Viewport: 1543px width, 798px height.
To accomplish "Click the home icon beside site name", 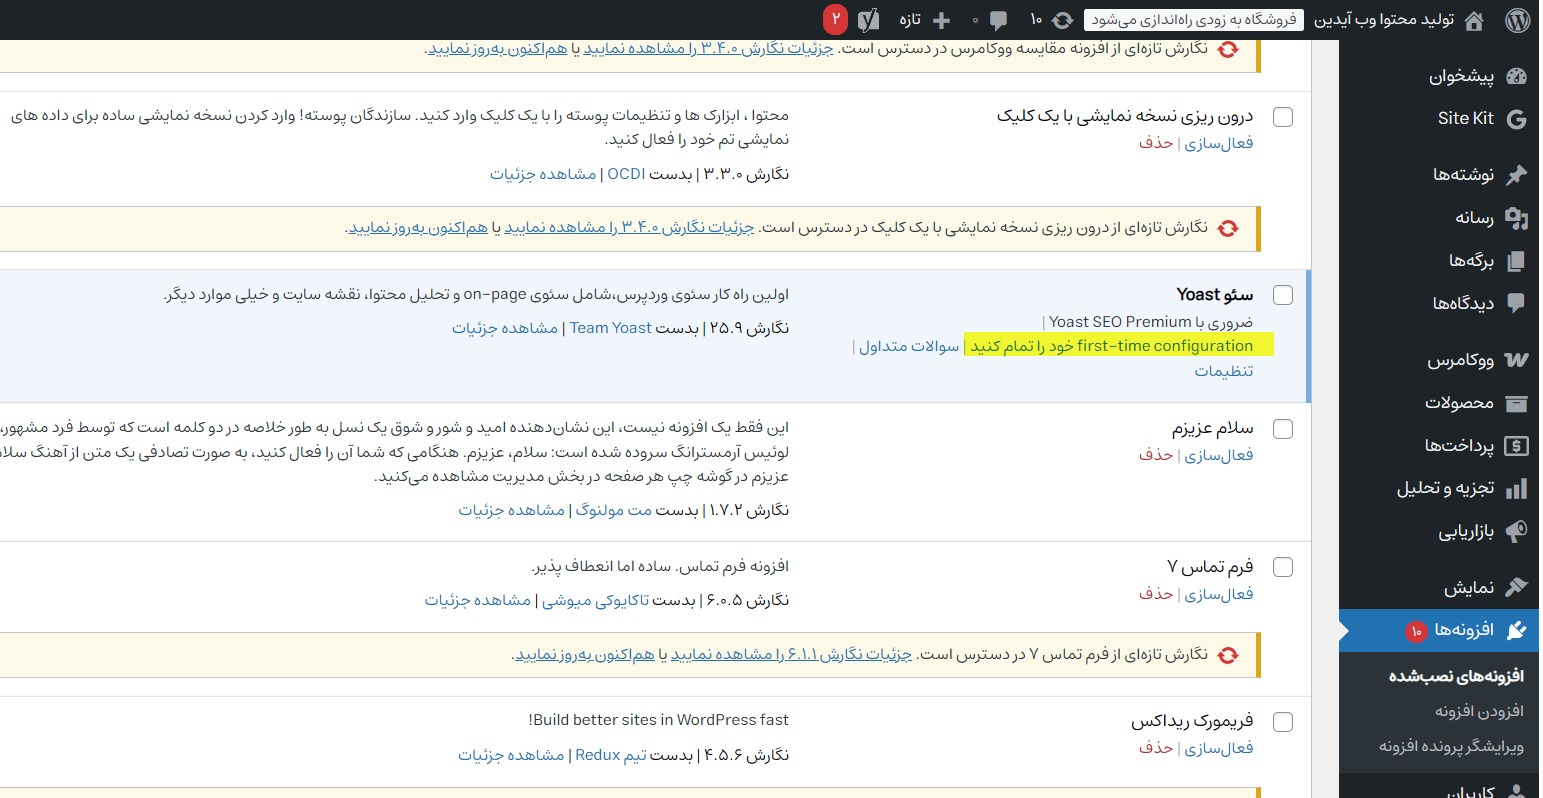I will (x=1473, y=20).
